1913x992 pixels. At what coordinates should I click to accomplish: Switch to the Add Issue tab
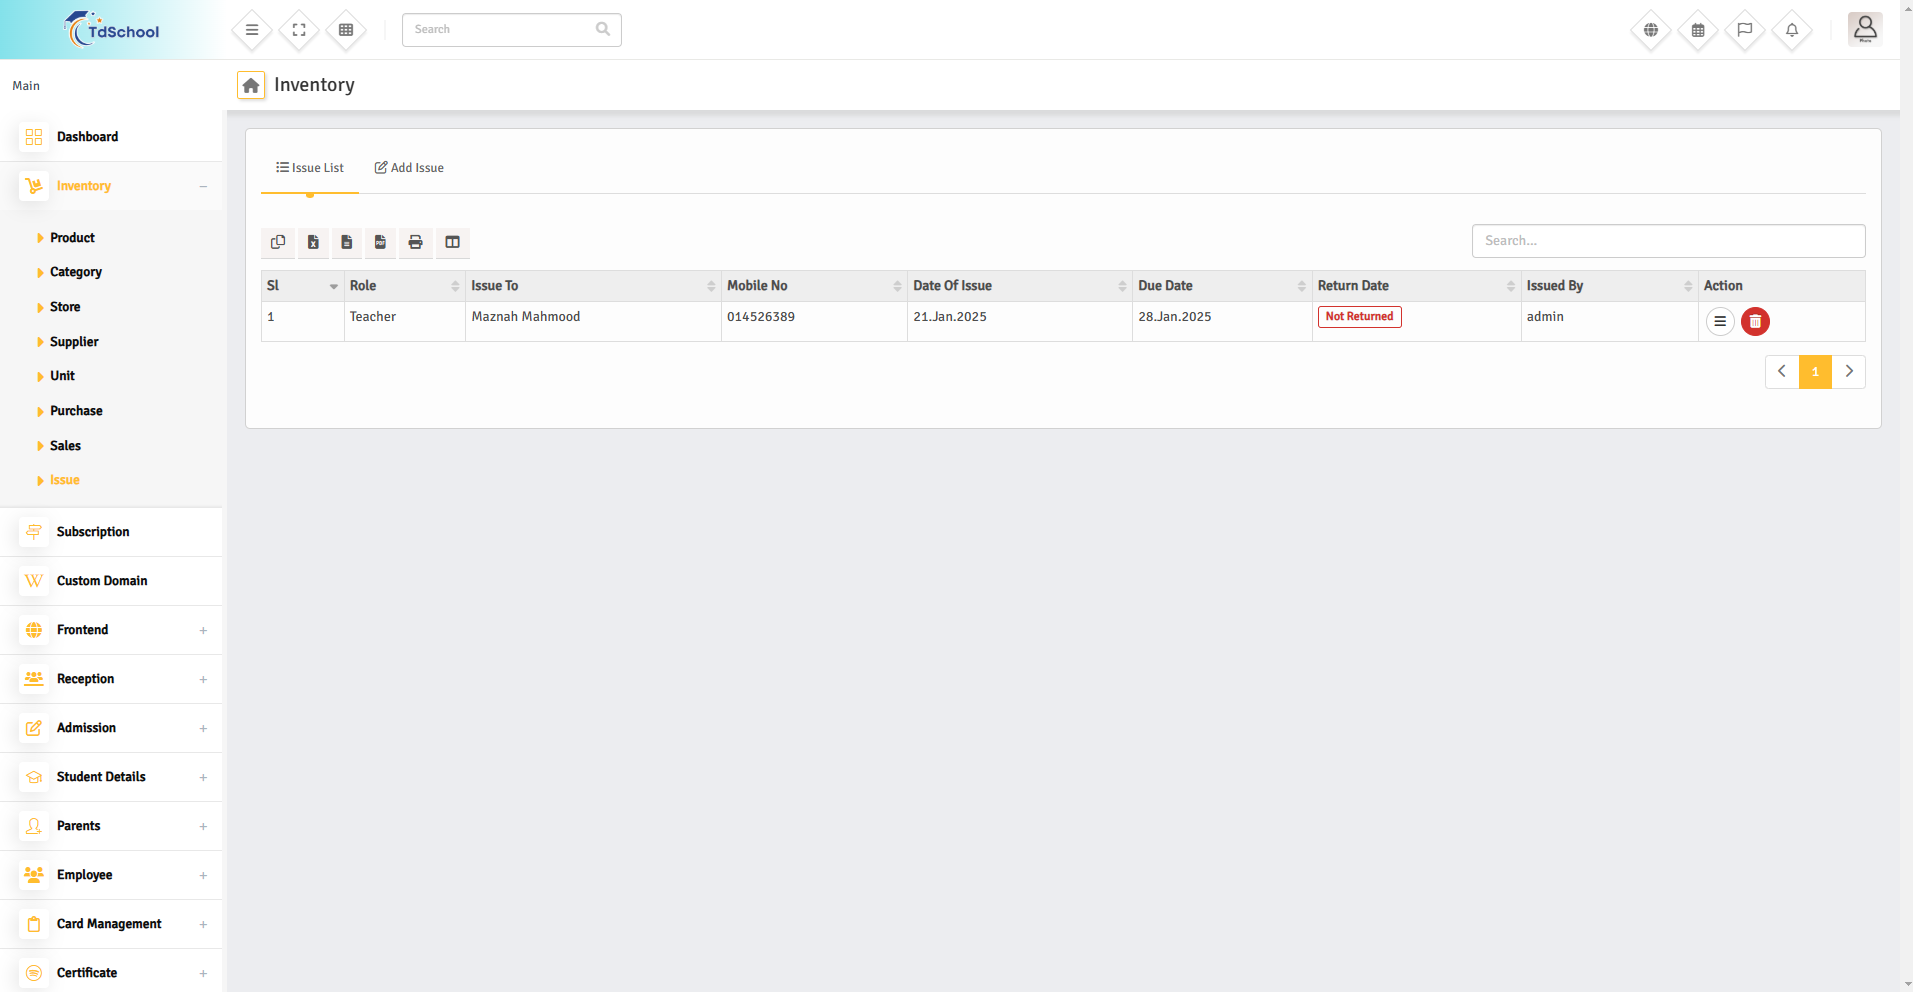coord(409,168)
